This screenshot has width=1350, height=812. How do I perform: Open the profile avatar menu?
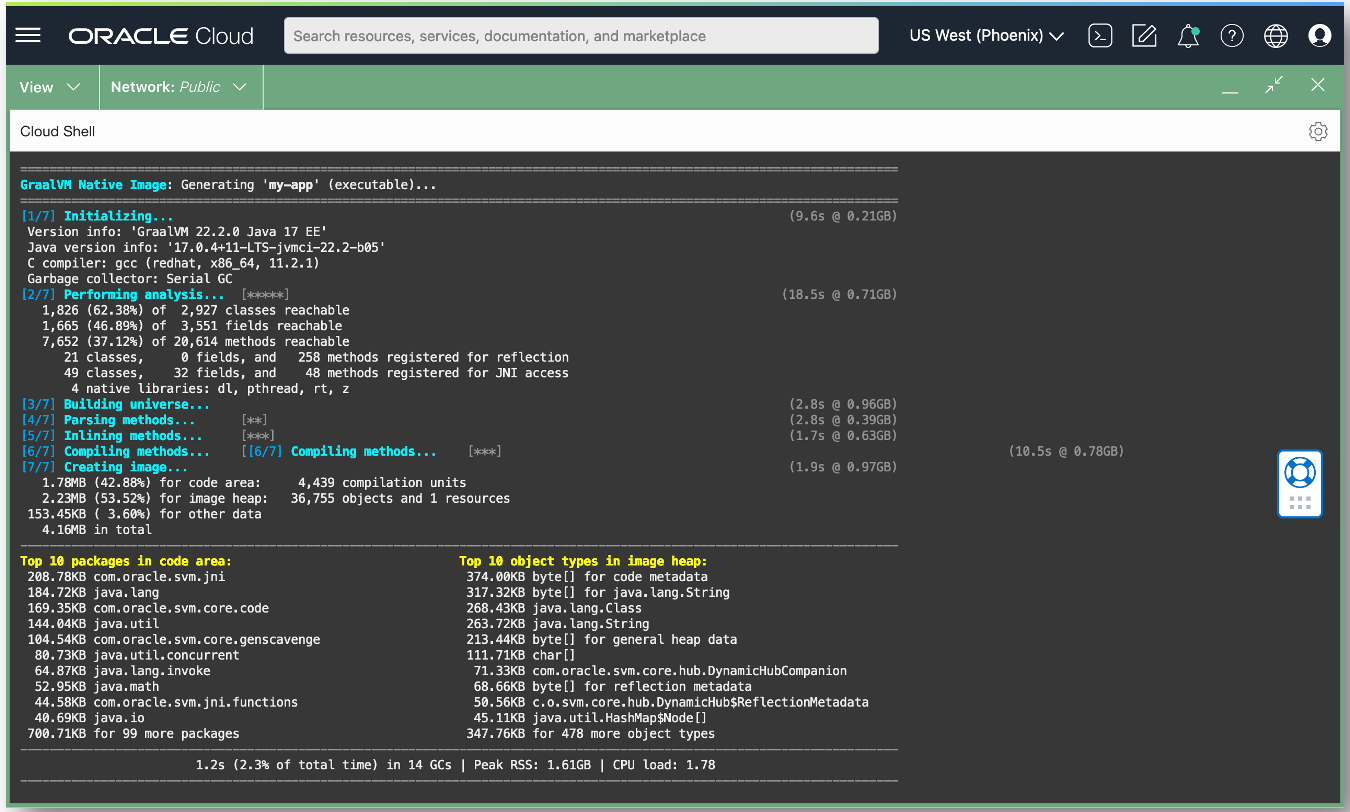coord(1320,35)
